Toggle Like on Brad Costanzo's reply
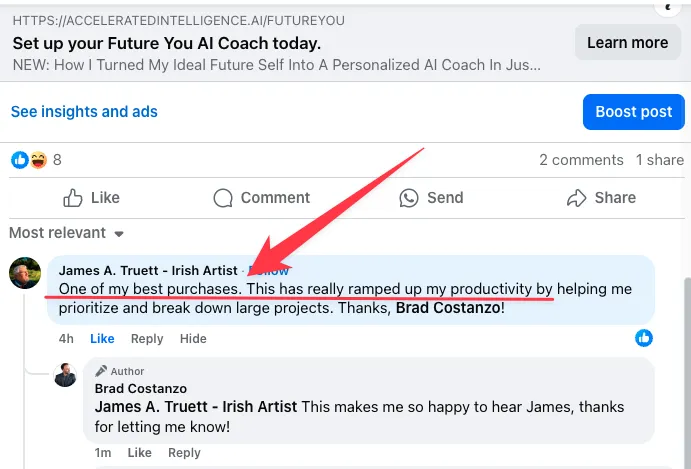Viewport: 691px width, 469px height. point(140,453)
